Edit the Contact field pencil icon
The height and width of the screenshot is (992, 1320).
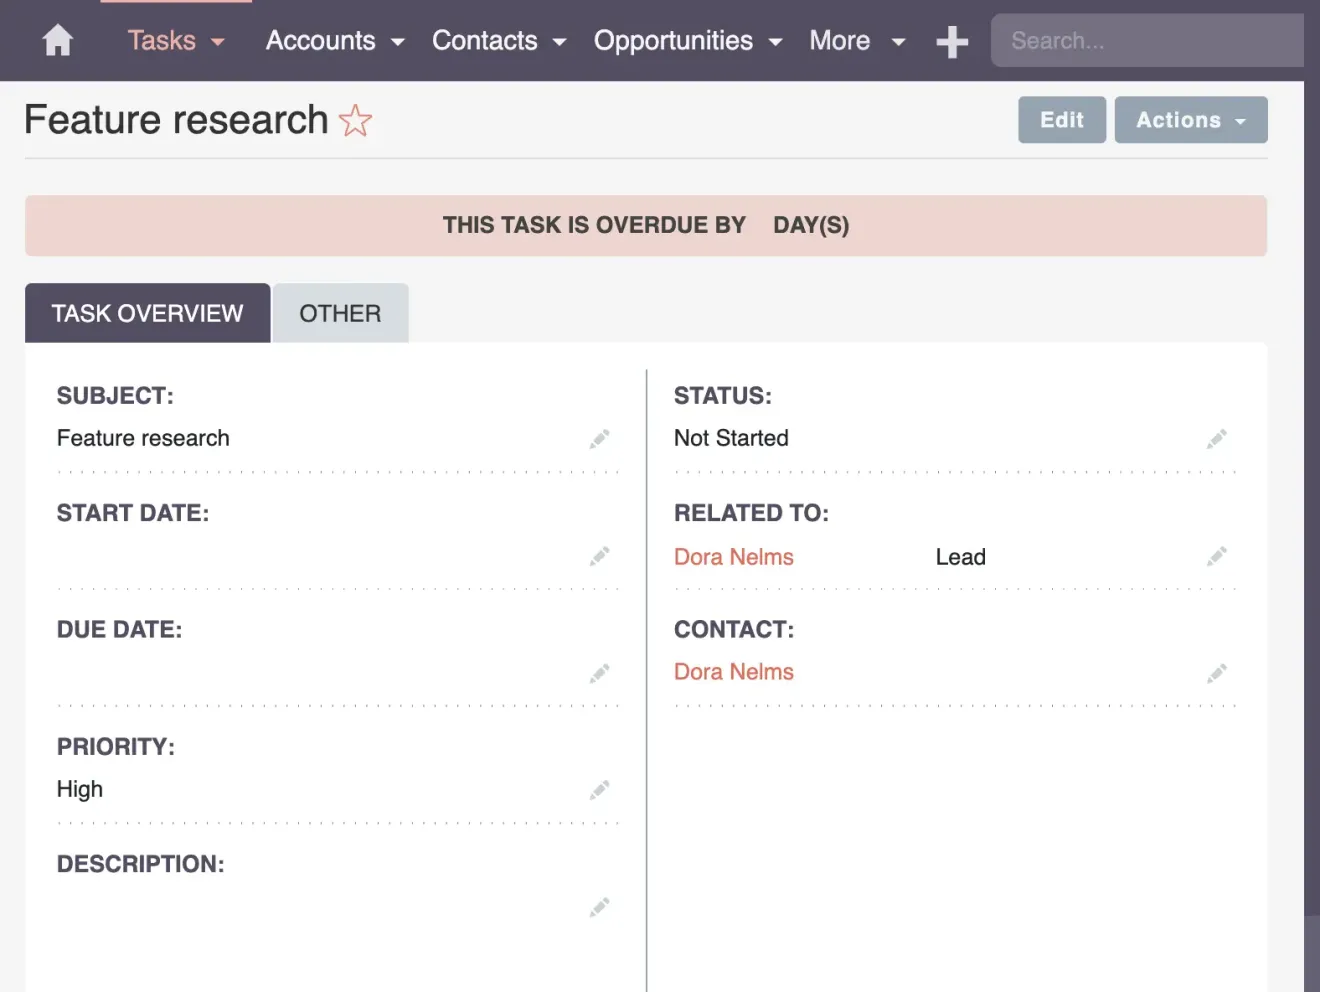tap(1217, 673)
